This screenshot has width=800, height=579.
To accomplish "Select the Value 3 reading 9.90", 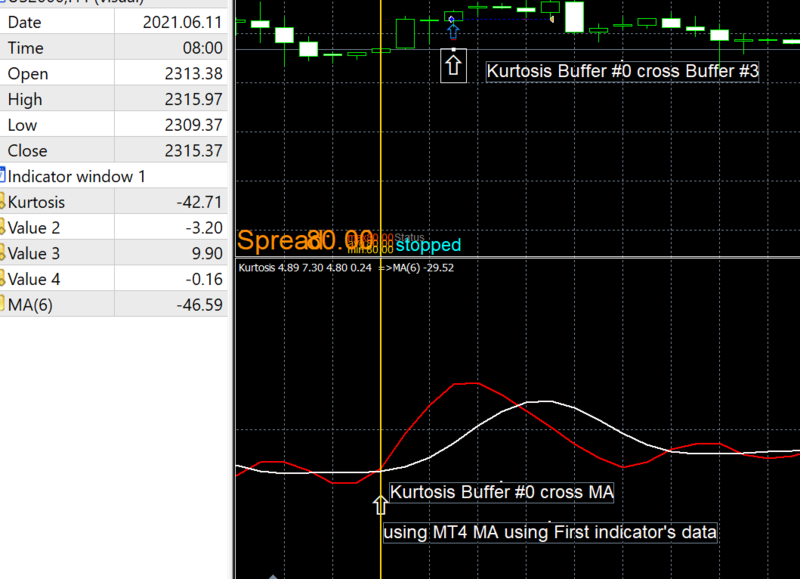I will (x=207, y=254).
